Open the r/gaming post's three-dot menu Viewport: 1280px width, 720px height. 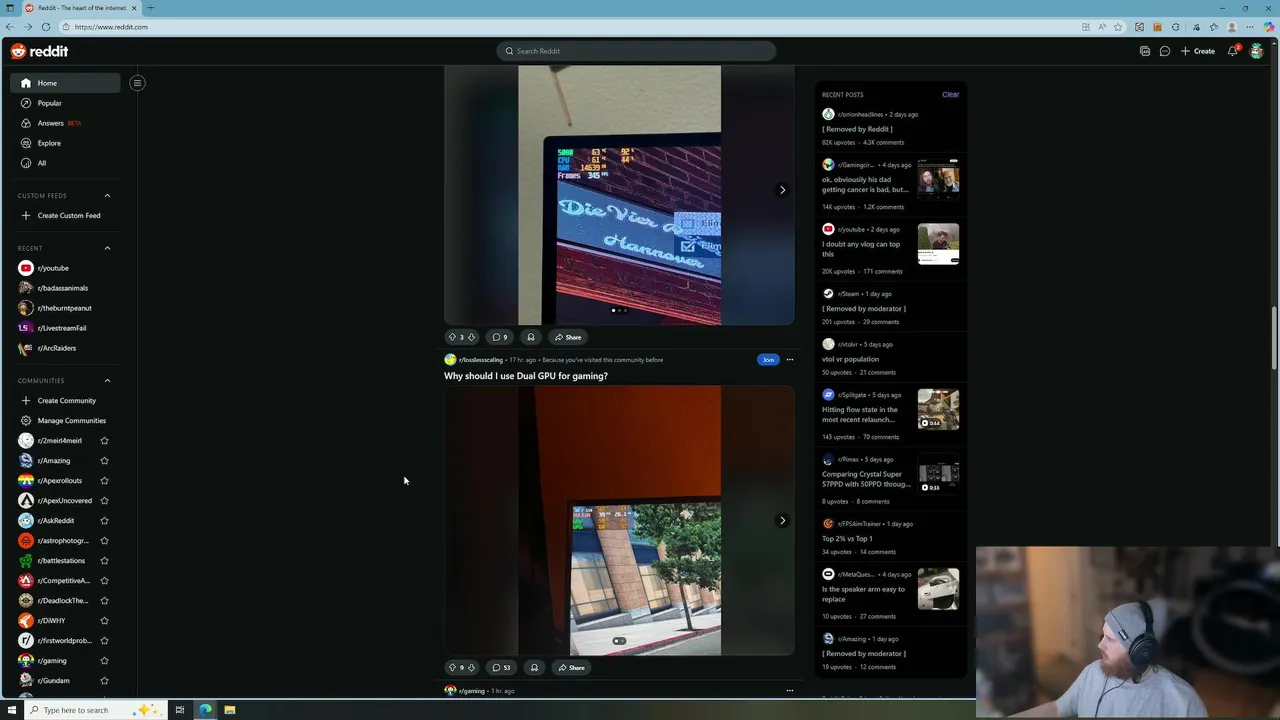click(789, 690)
